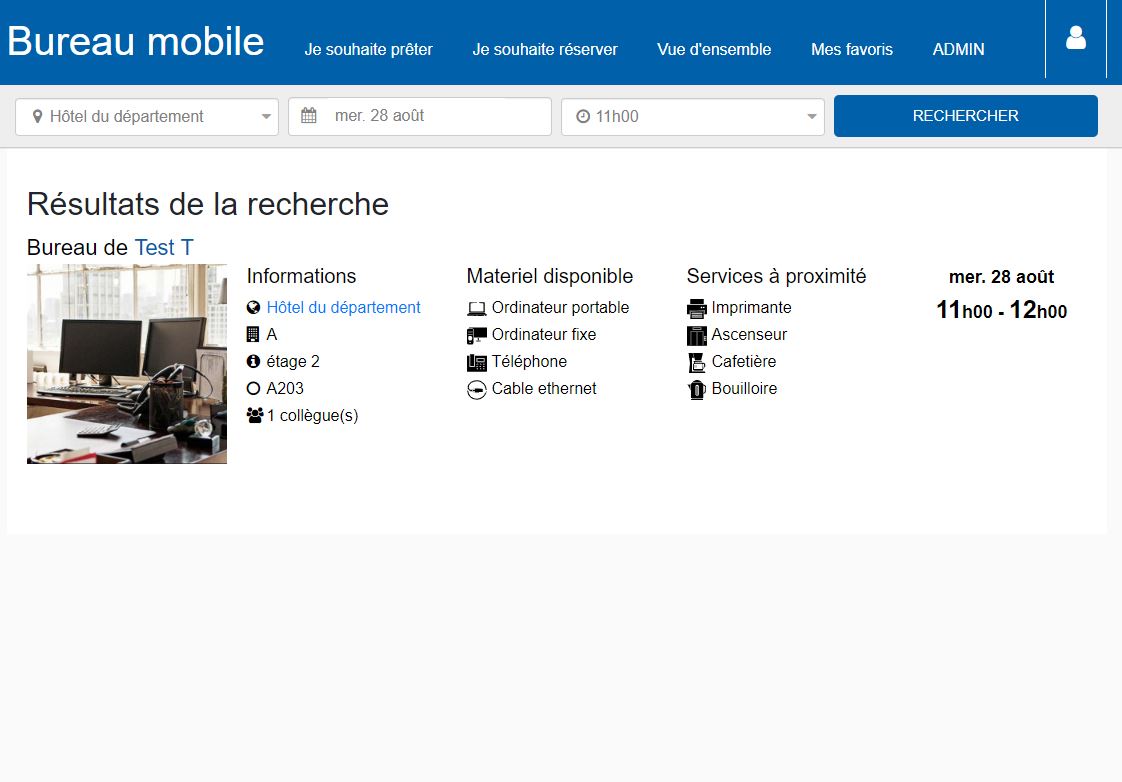Click the 1 collègue(s) text

[312, 416]
